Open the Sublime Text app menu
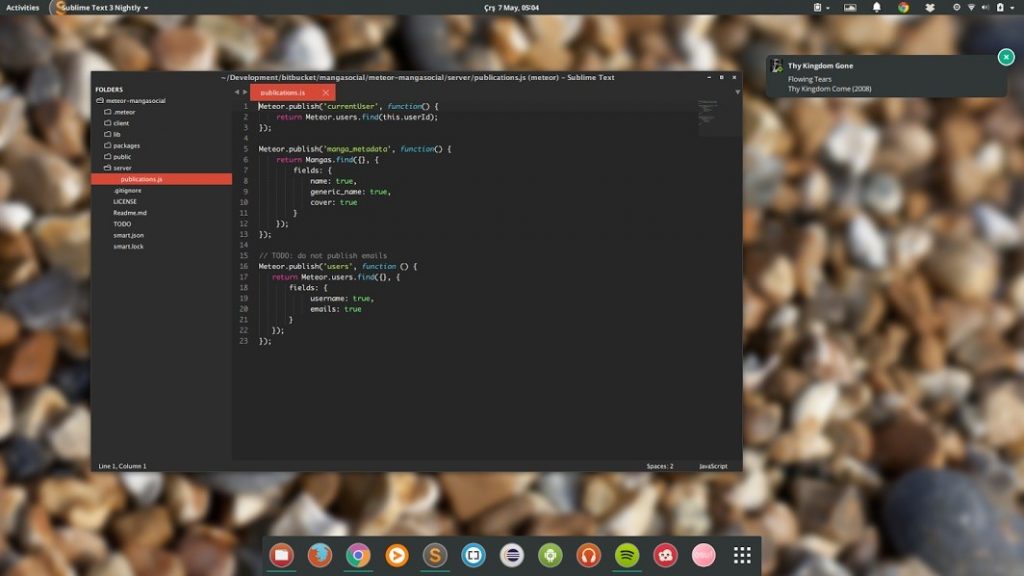Image resolution: width=1024 pixels, height=576 pixels. point(100,7)
